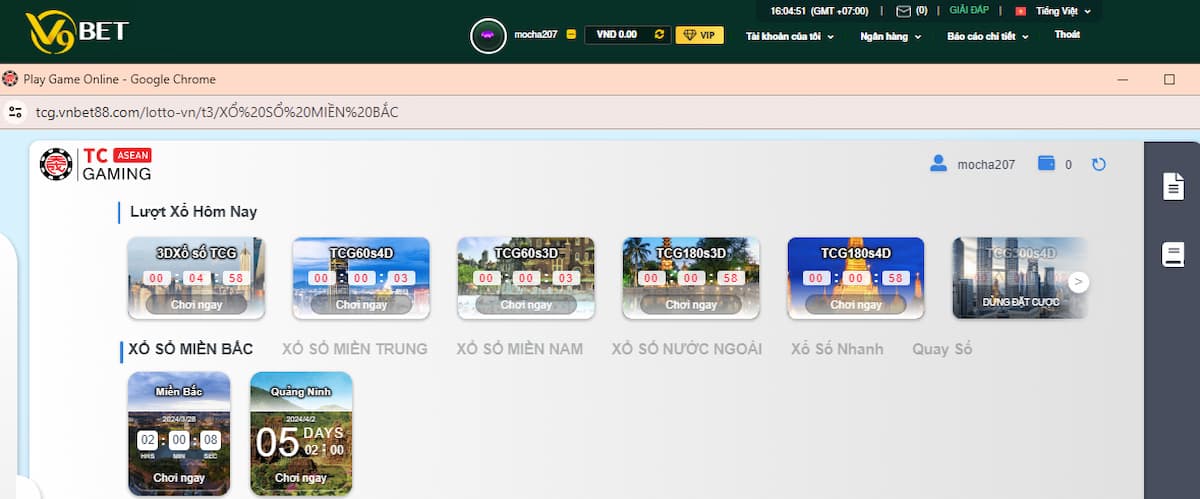Open the document icon in the right sidebar

point(1173,187)
